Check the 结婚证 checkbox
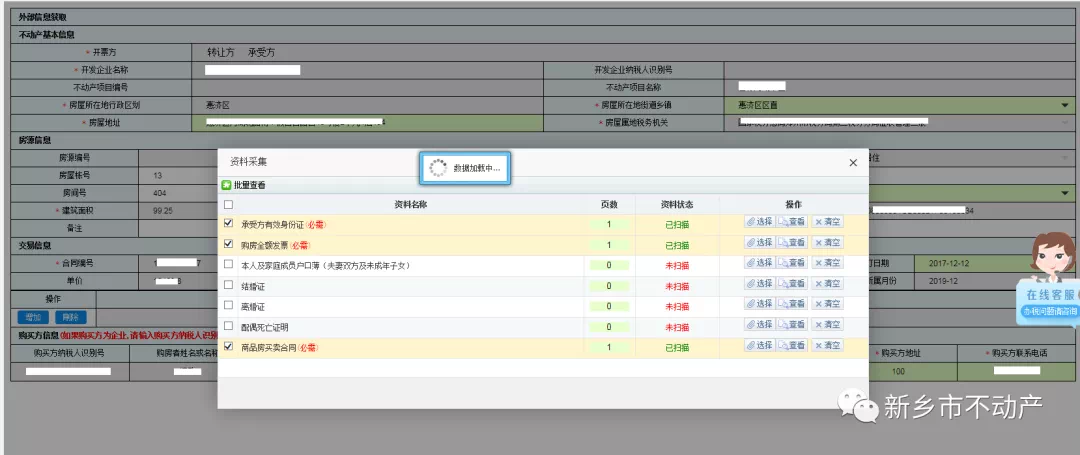The height and width of the screenshot is (455, 1080). [229, 285]
